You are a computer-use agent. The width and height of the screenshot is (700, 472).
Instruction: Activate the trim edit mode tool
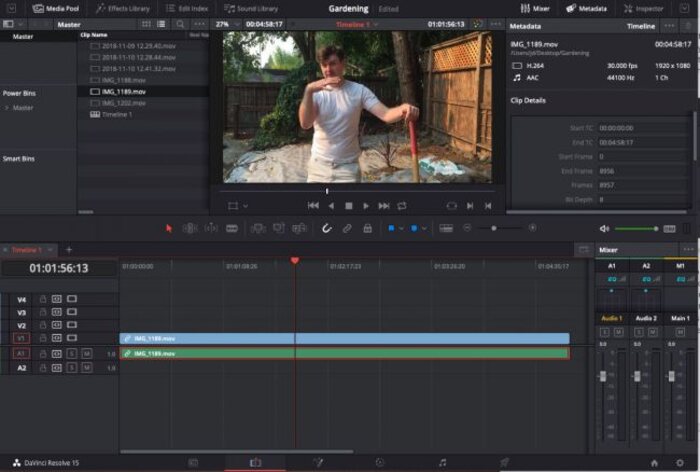tap(190, 229)
